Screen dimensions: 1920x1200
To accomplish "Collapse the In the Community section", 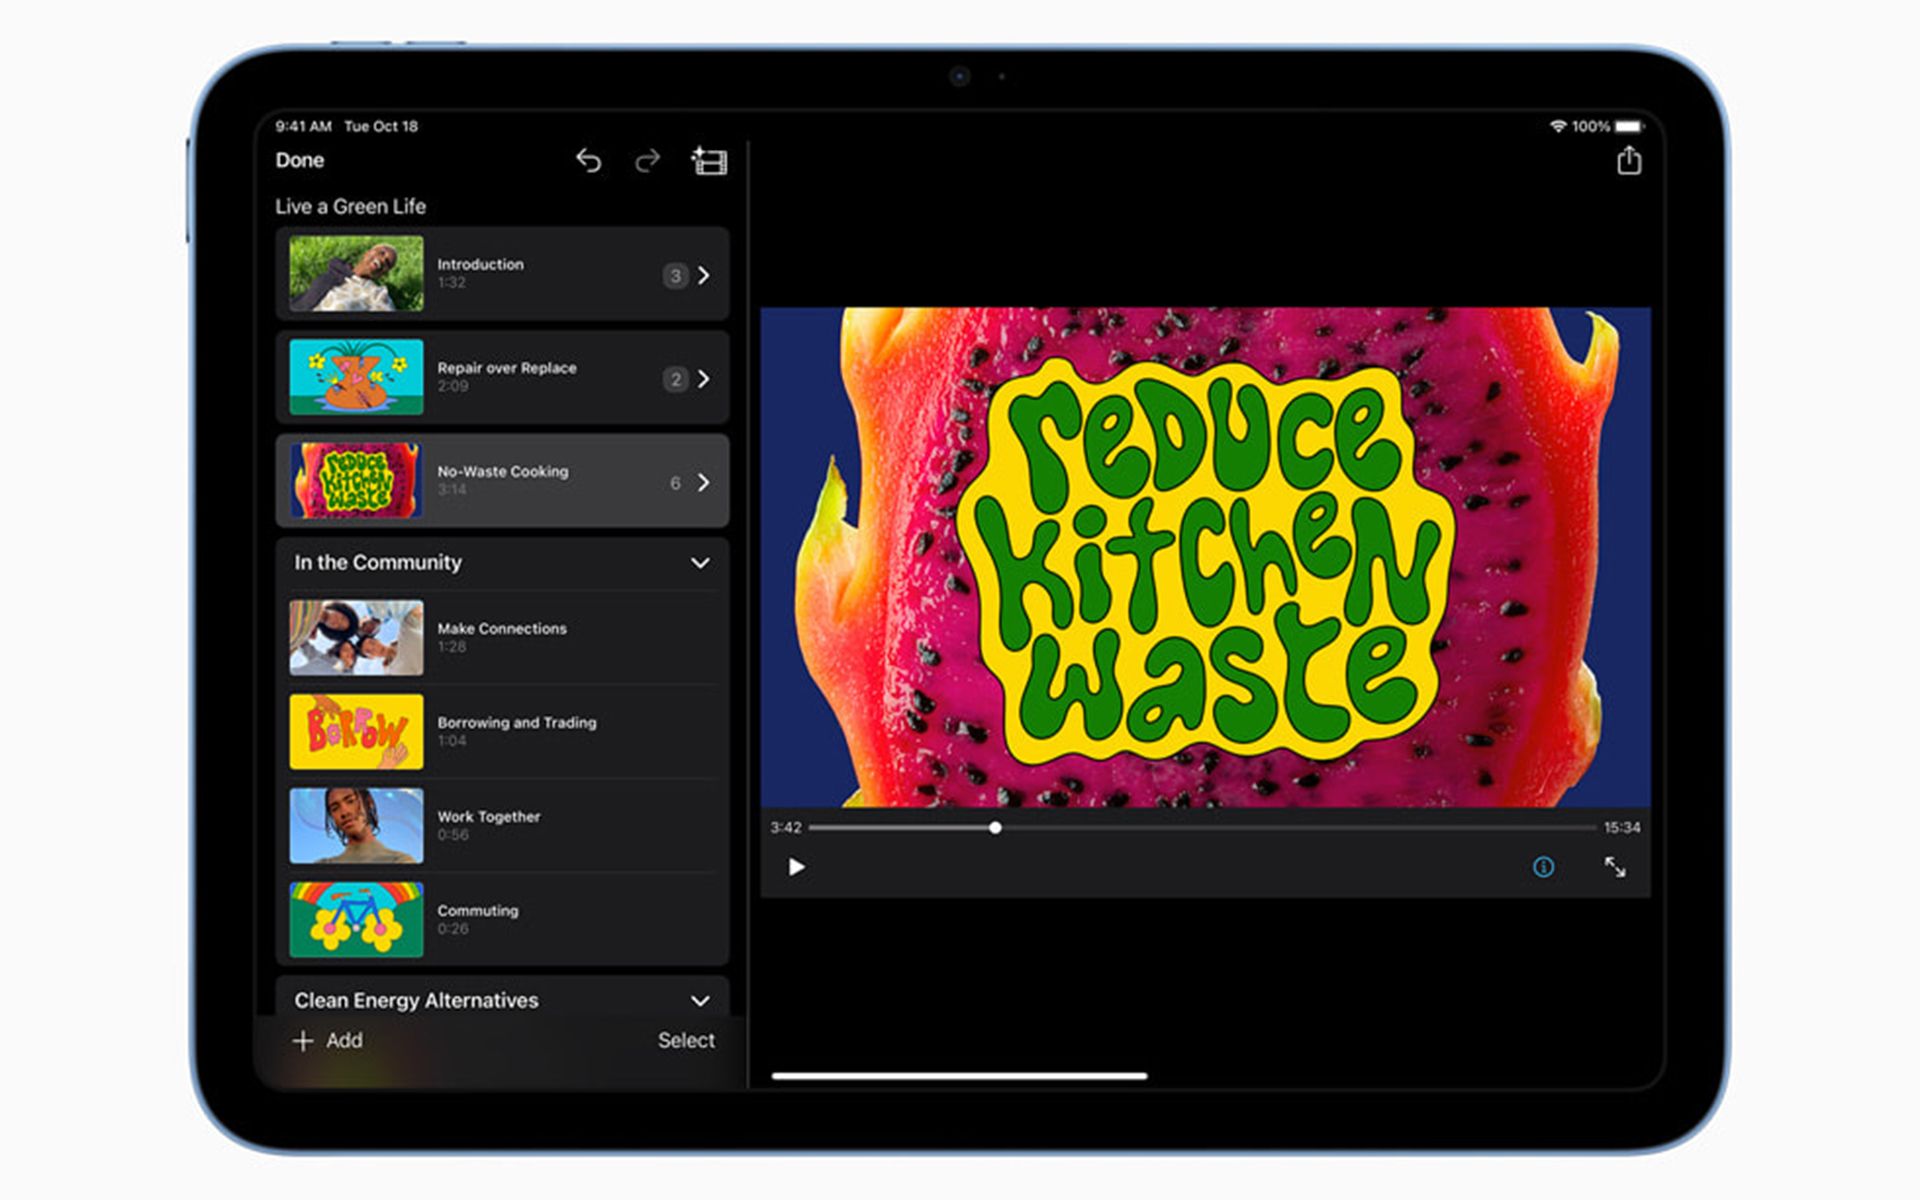I will coord(700,563).
